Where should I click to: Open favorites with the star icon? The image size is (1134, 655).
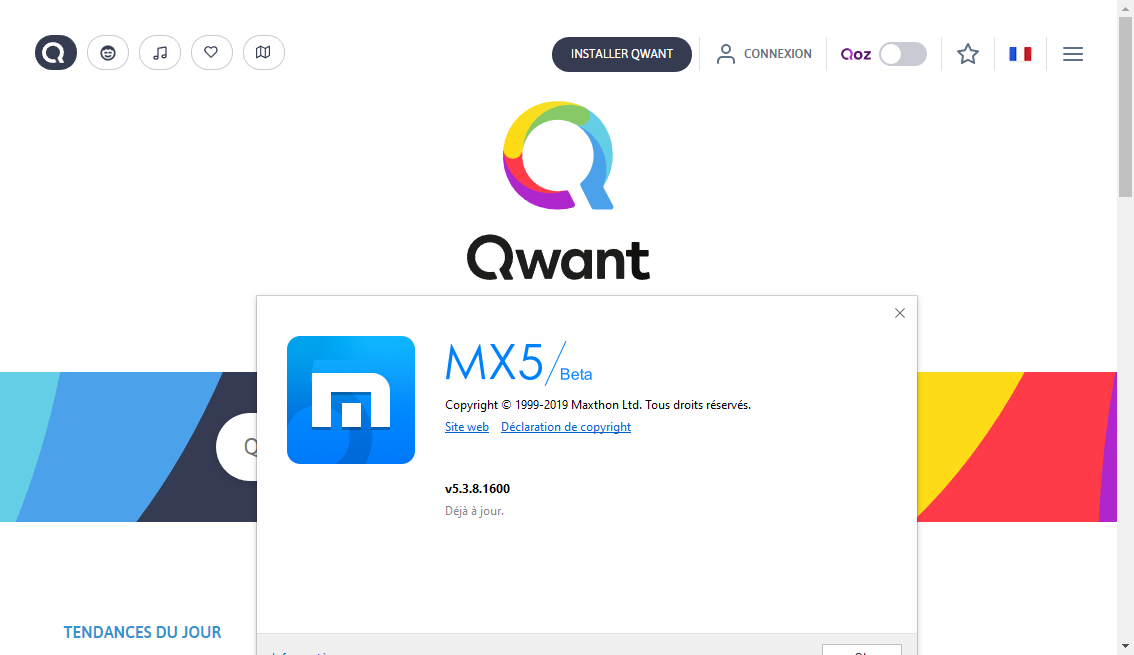point(968,54)
